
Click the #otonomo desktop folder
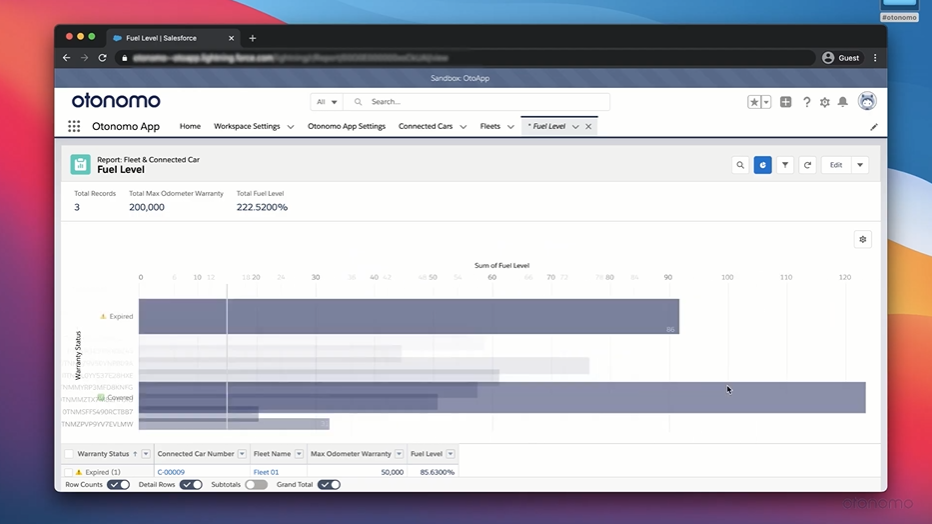pyautogui.click(x=899, y=11)
